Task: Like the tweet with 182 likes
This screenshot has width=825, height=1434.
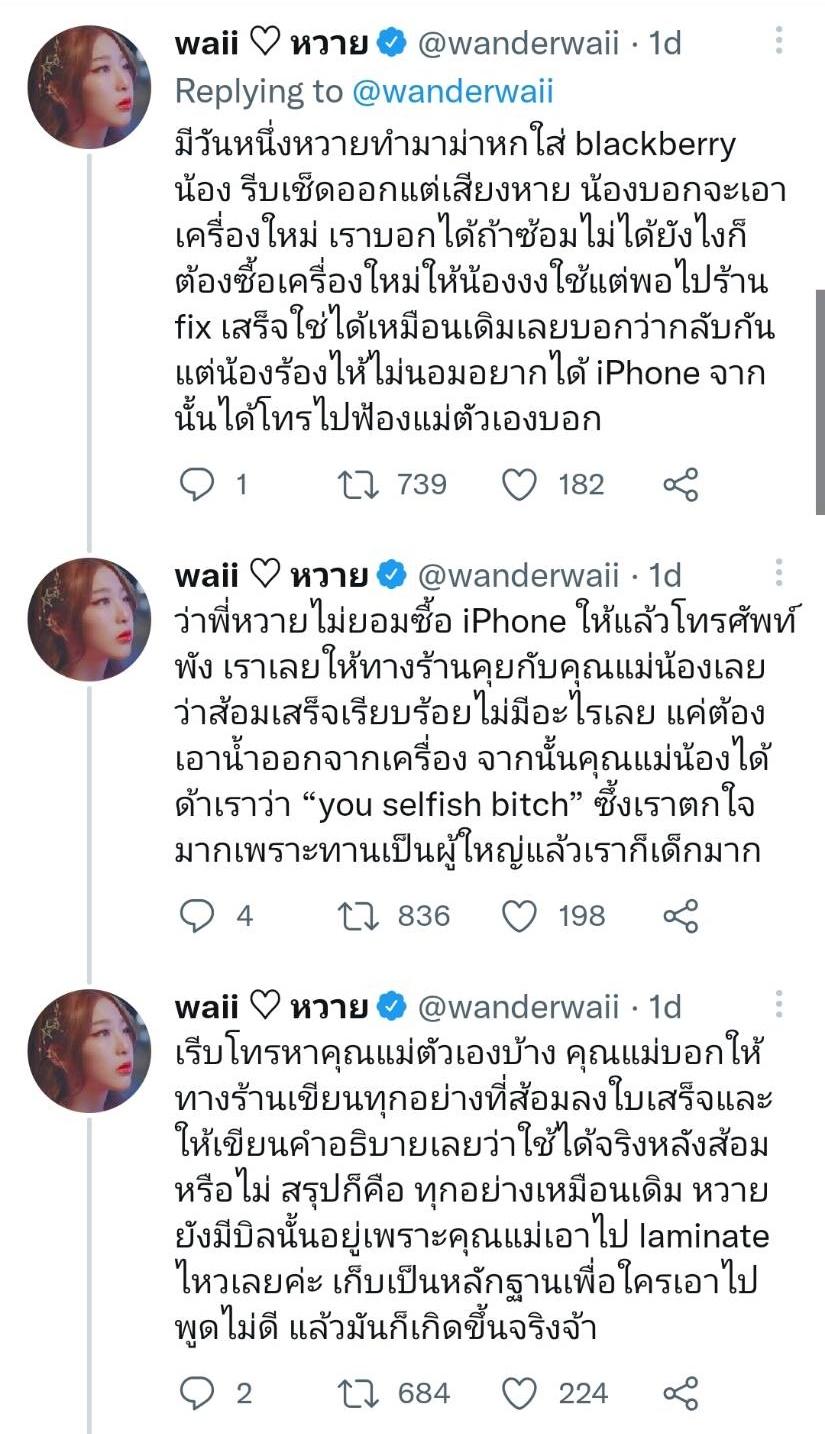Action: [x=519, y=485]
